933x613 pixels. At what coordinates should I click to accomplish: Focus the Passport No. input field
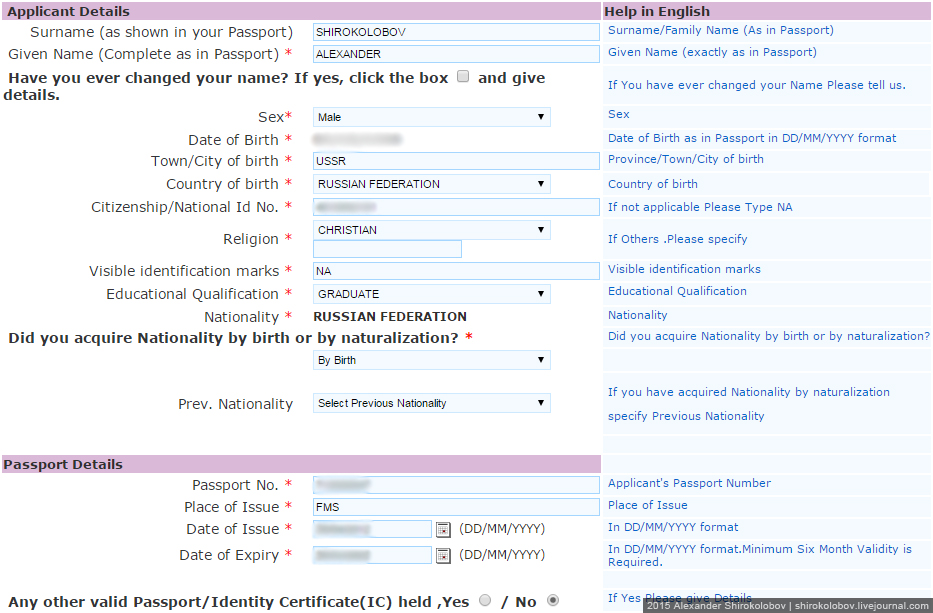pos(456,485)
